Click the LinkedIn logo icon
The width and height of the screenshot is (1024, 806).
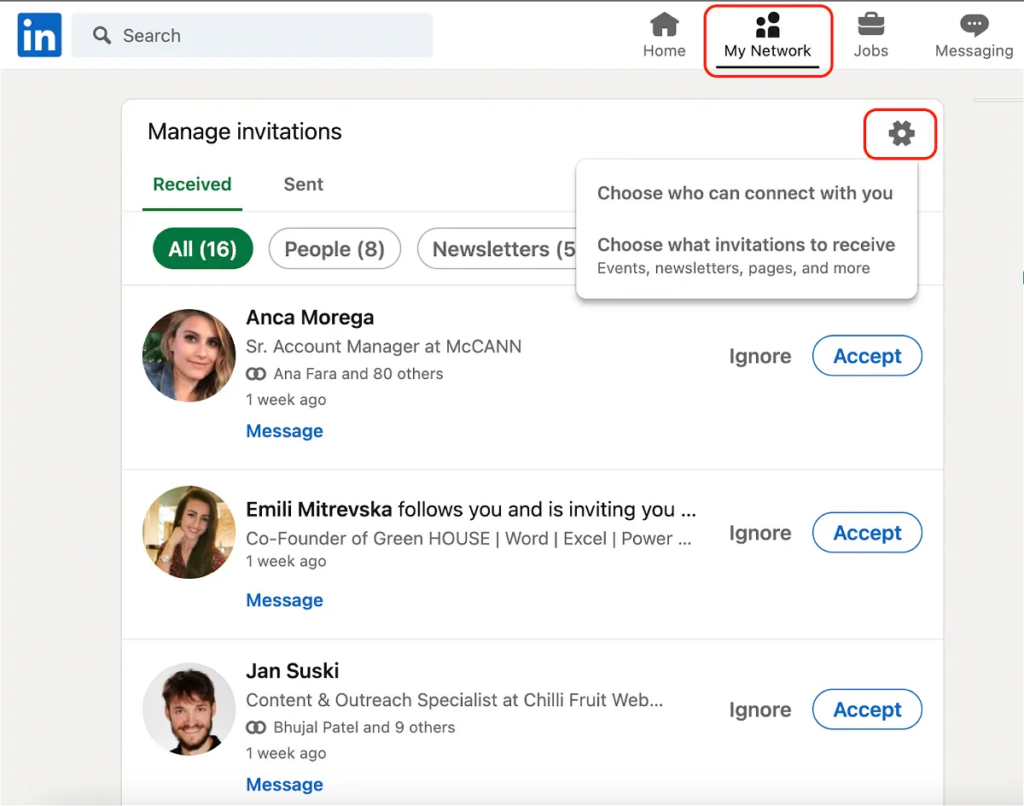click(39, 35)
